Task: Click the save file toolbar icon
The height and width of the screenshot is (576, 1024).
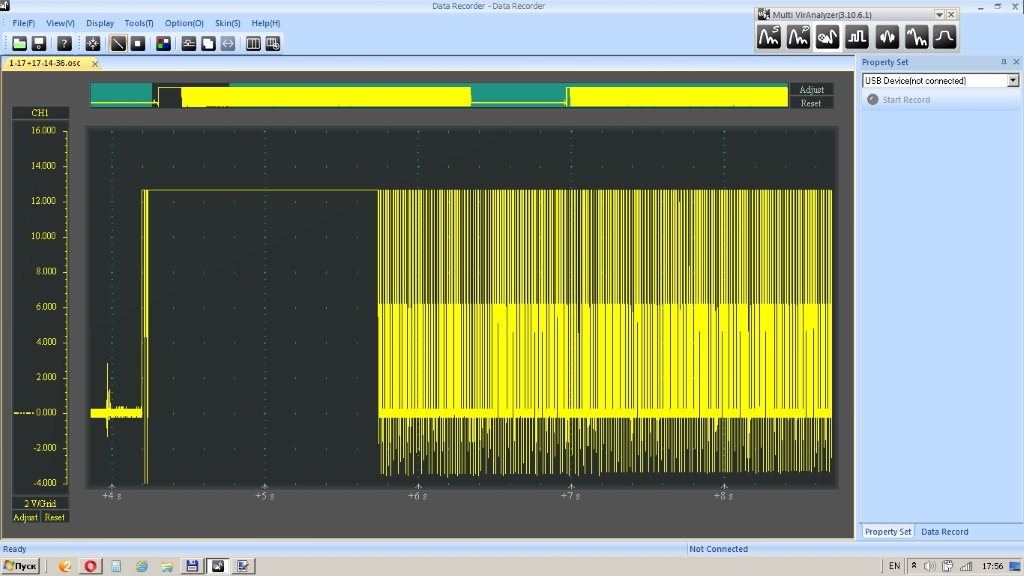Action: coord(39,43)
